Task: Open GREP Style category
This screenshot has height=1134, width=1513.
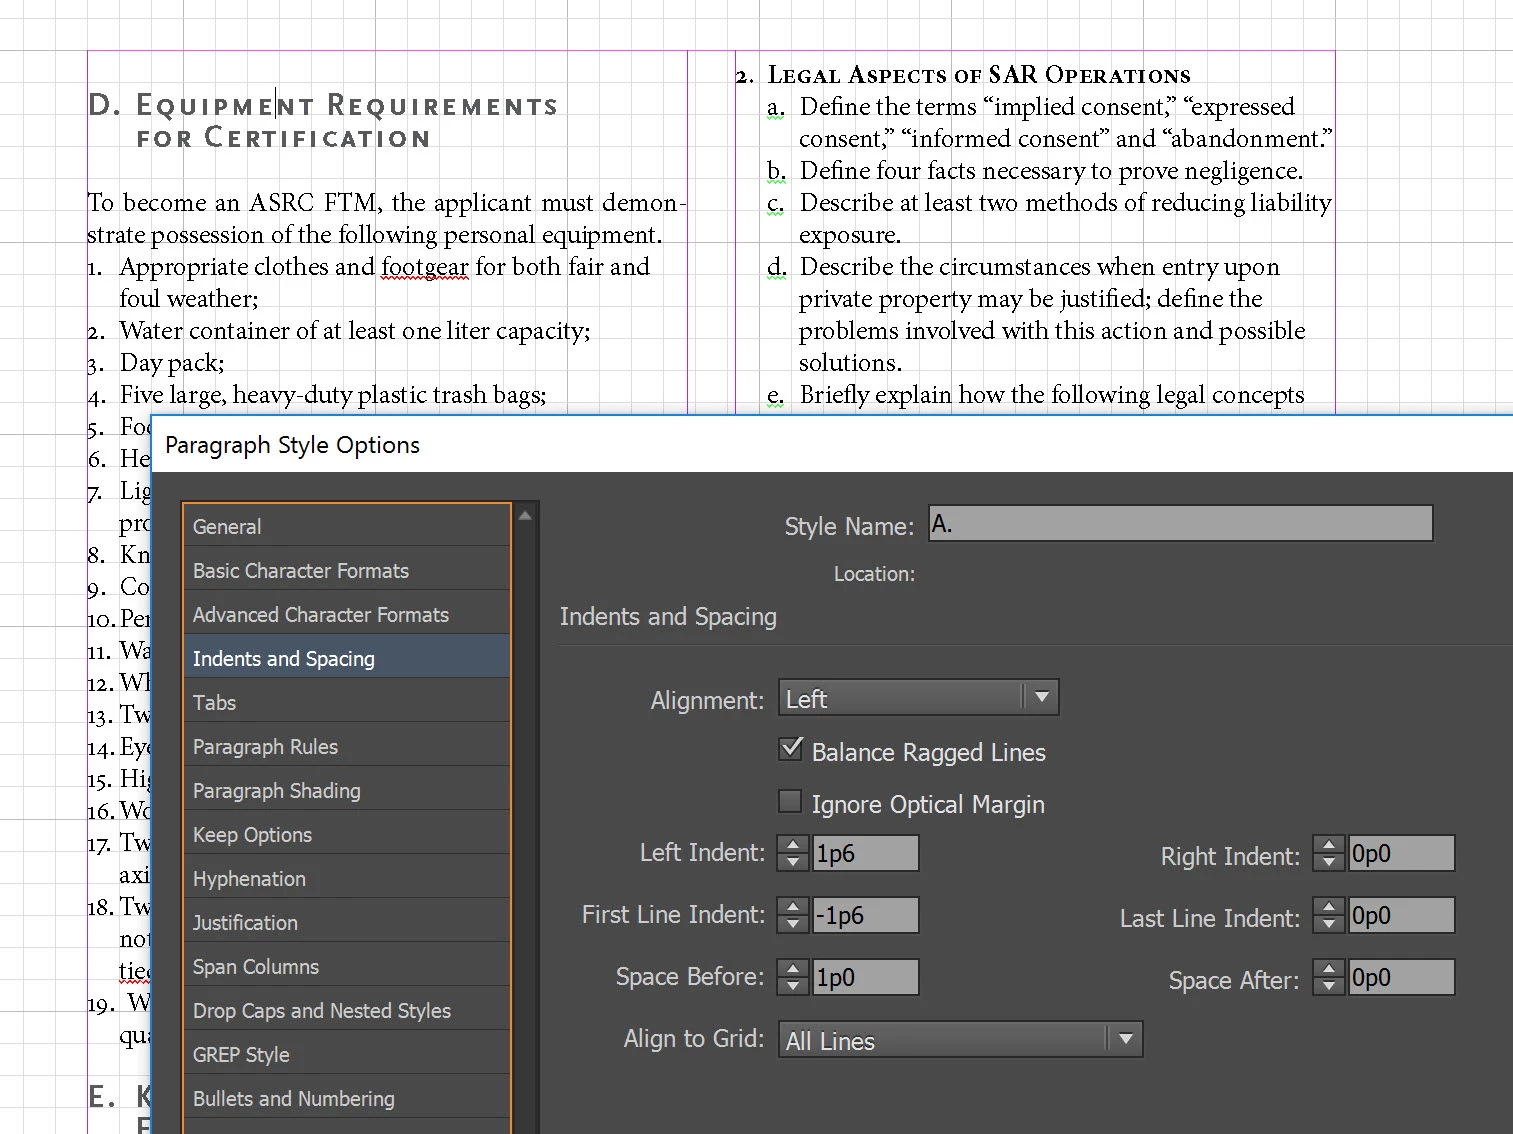Action: point(347,1054)
